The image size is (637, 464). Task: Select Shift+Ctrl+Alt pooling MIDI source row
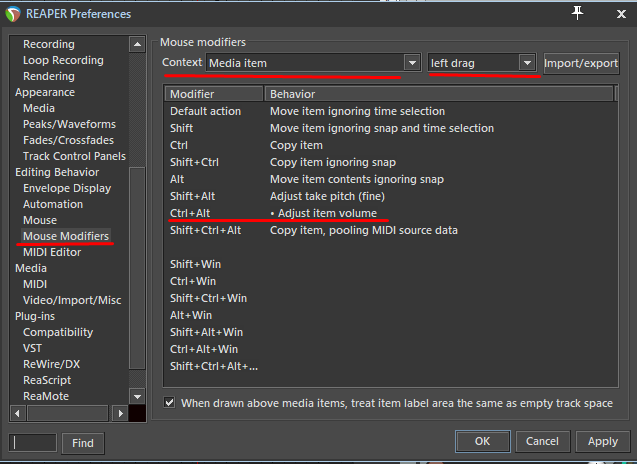pos(390,230)
